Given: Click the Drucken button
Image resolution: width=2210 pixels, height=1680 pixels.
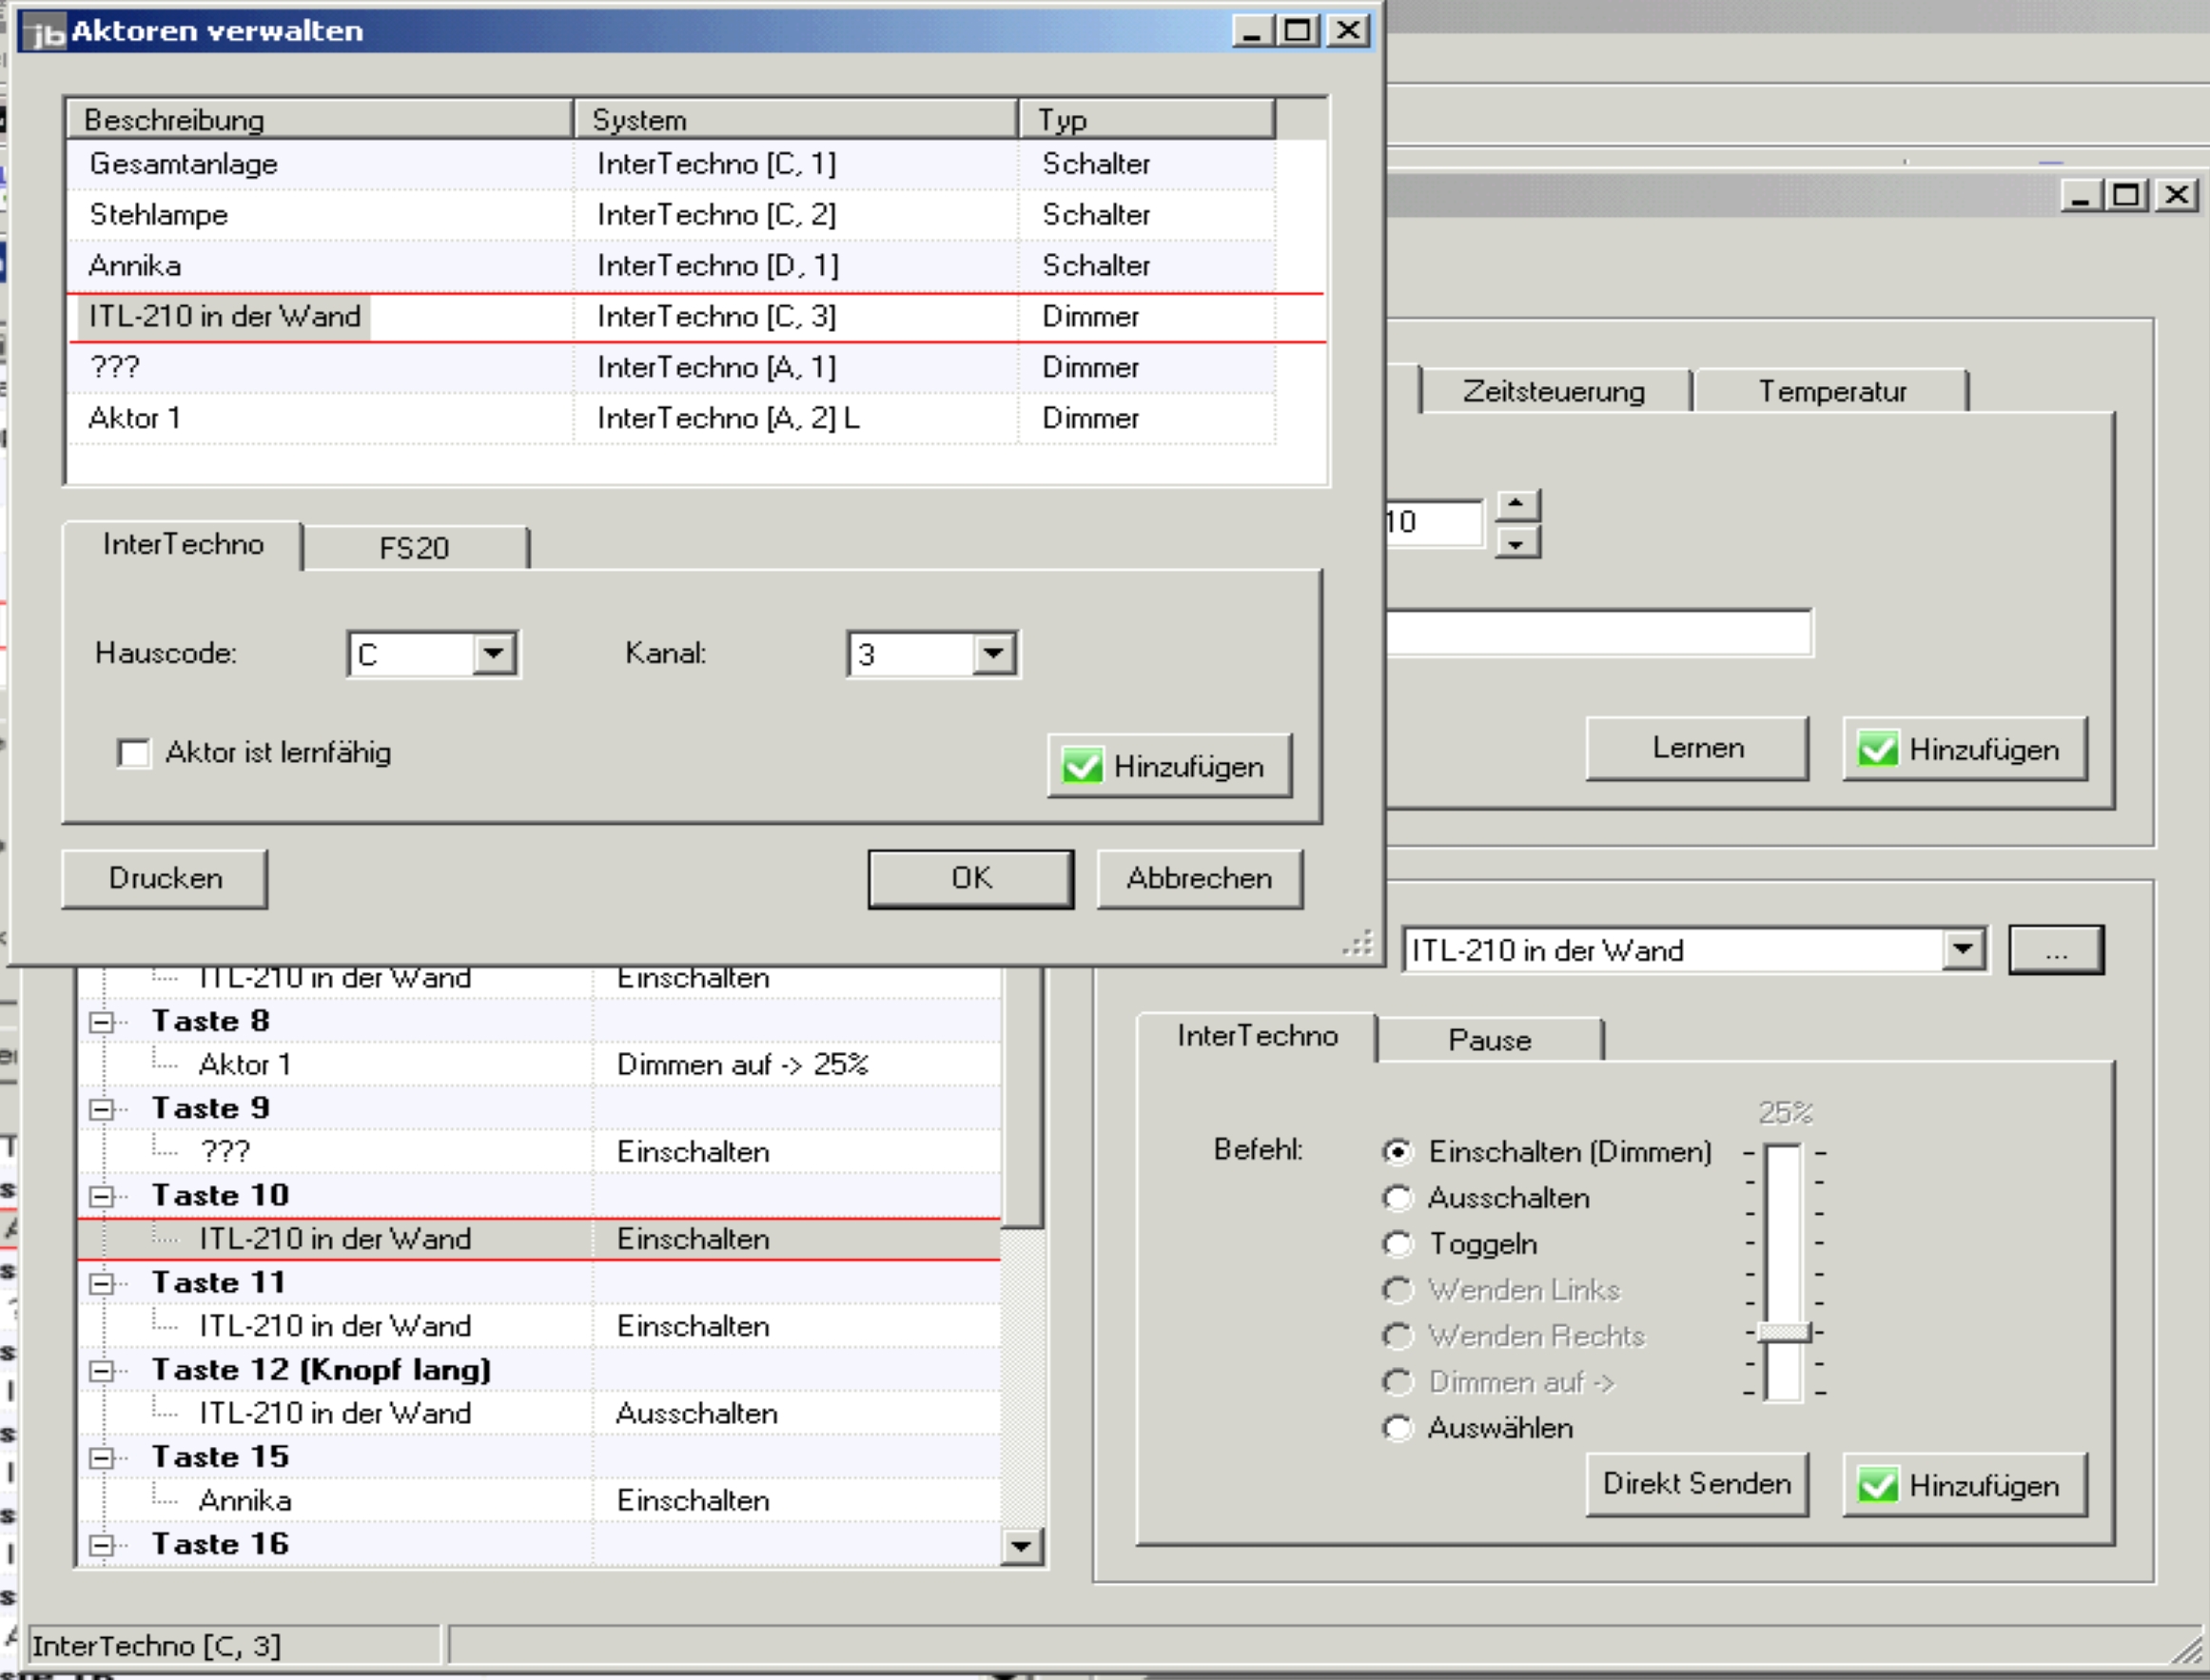Looking at the screenshot, I should coord(165,878).
